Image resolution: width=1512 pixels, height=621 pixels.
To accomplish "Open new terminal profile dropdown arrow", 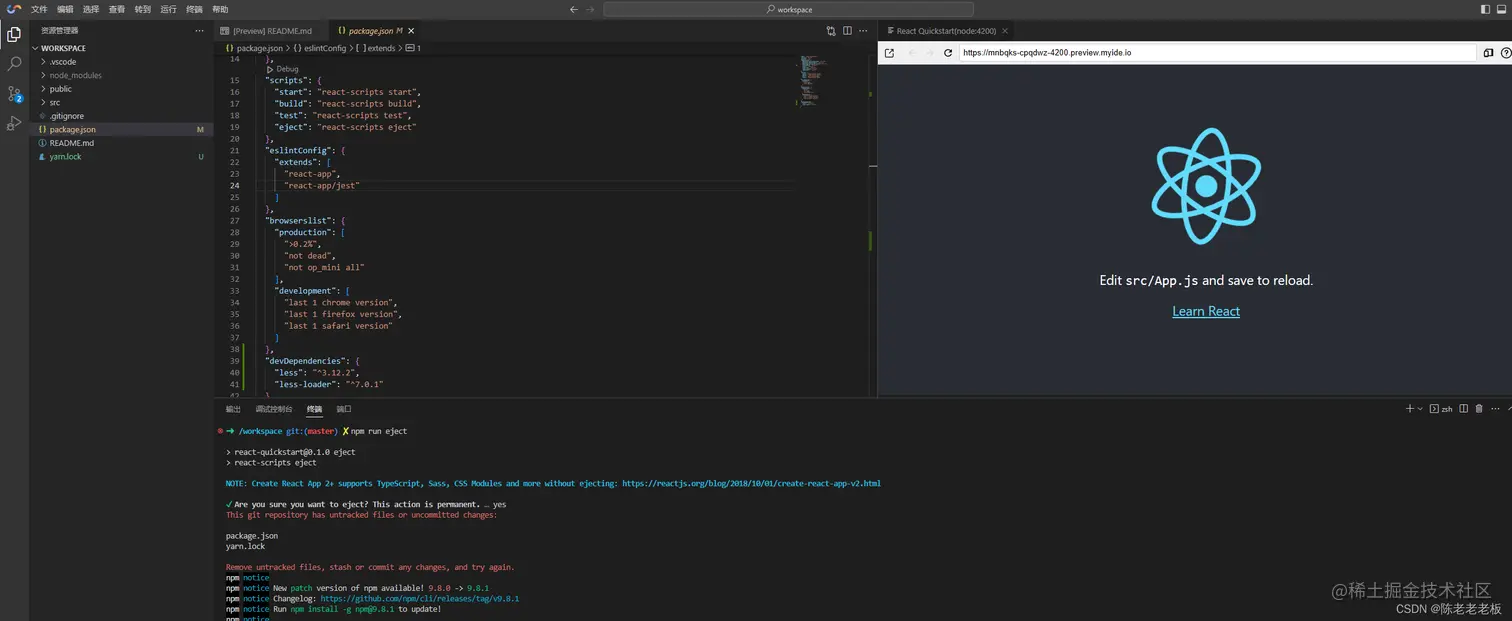I will click(1419, 409).
